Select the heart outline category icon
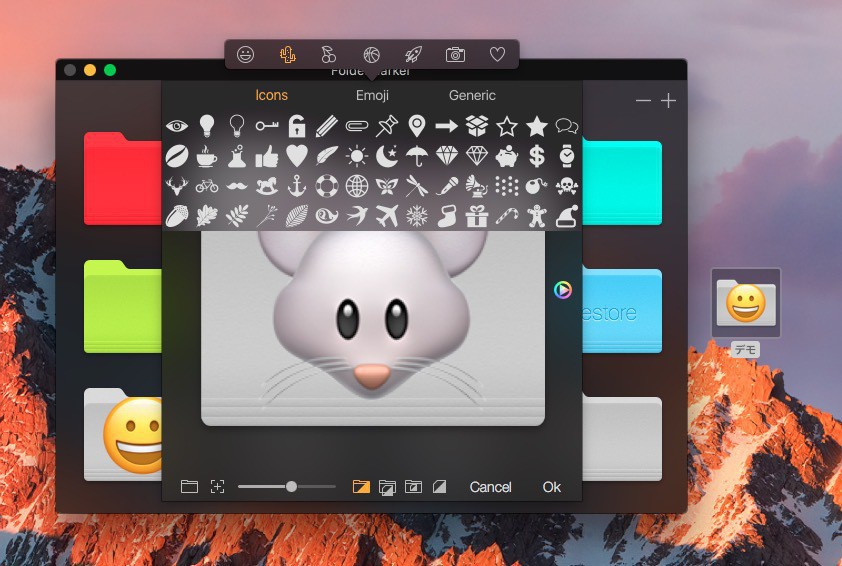The height and width of the screenshot is (566, 842). (497, 54)
